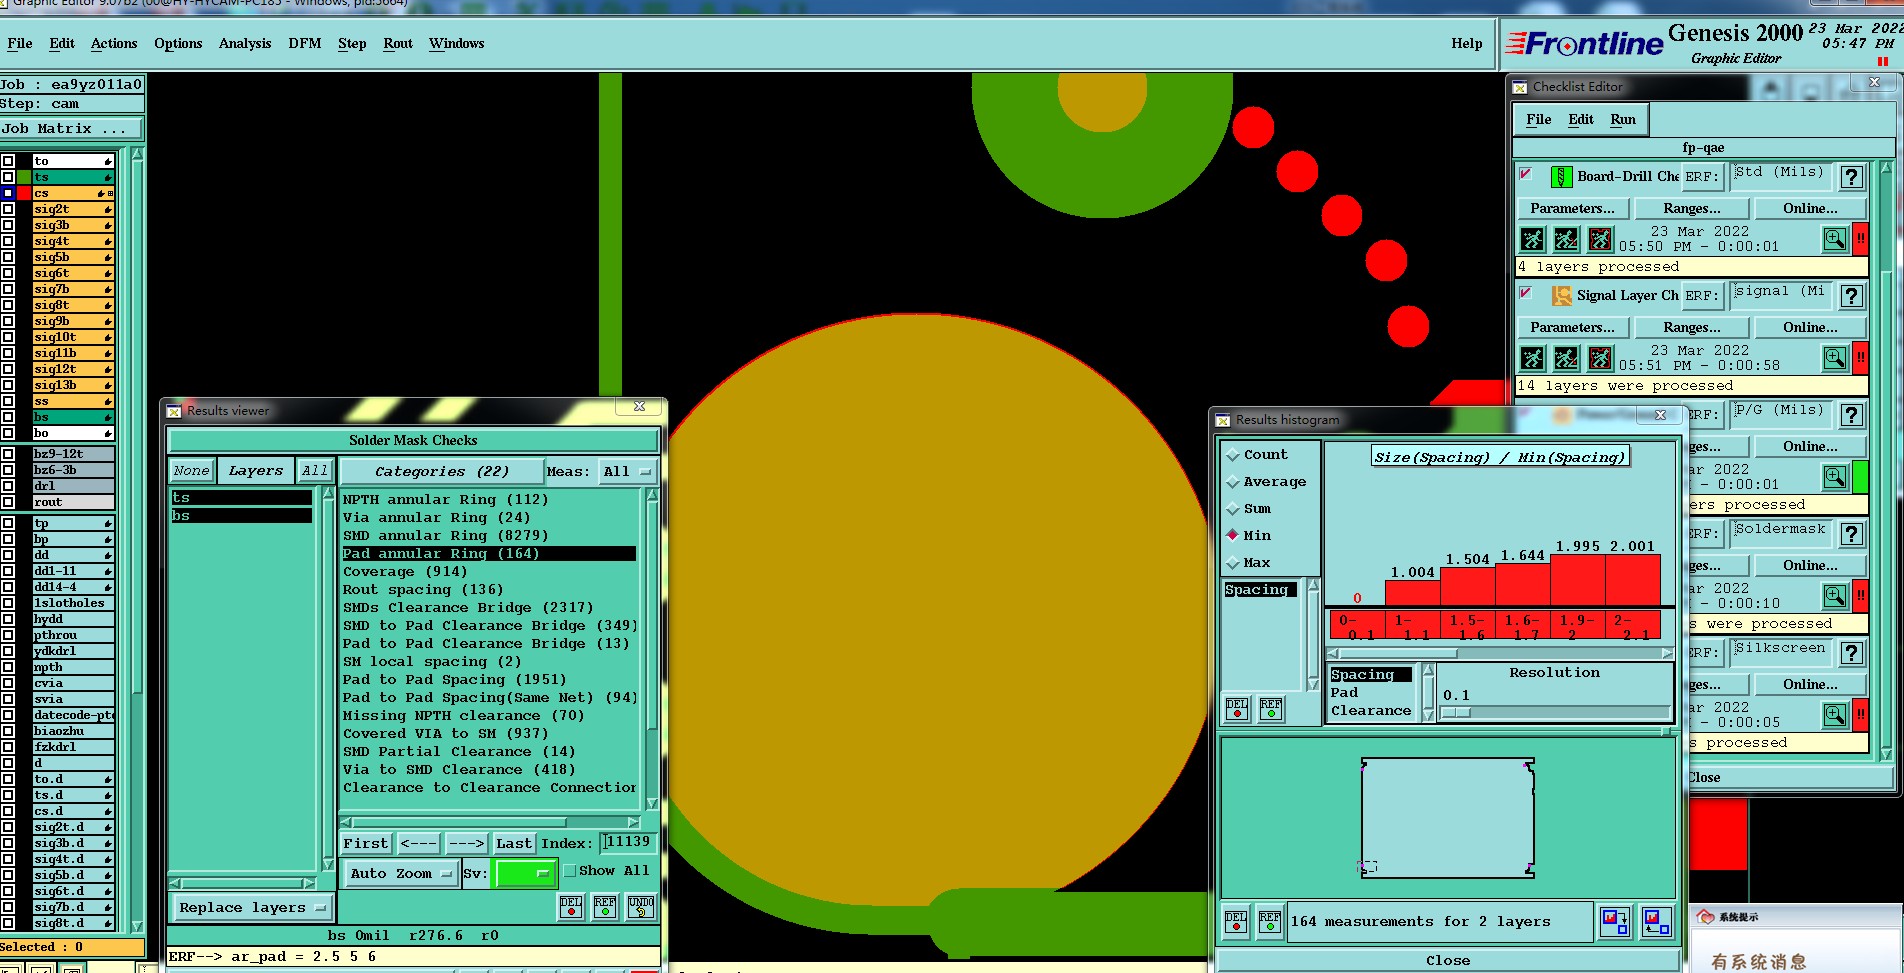The height and width of the screenshot is (973, 1904).
Task: Open Signal Layer check results with magnifier
Action: click(x=1835, y=358)
